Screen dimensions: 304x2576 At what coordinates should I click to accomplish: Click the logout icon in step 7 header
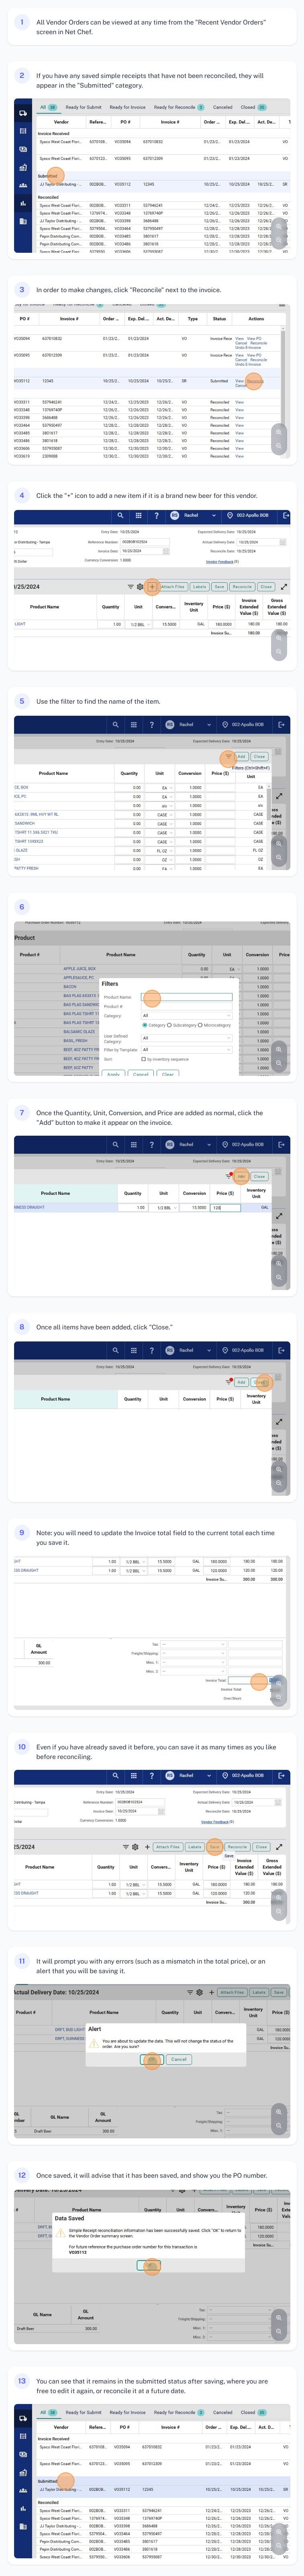click(x=282, y=1145)
